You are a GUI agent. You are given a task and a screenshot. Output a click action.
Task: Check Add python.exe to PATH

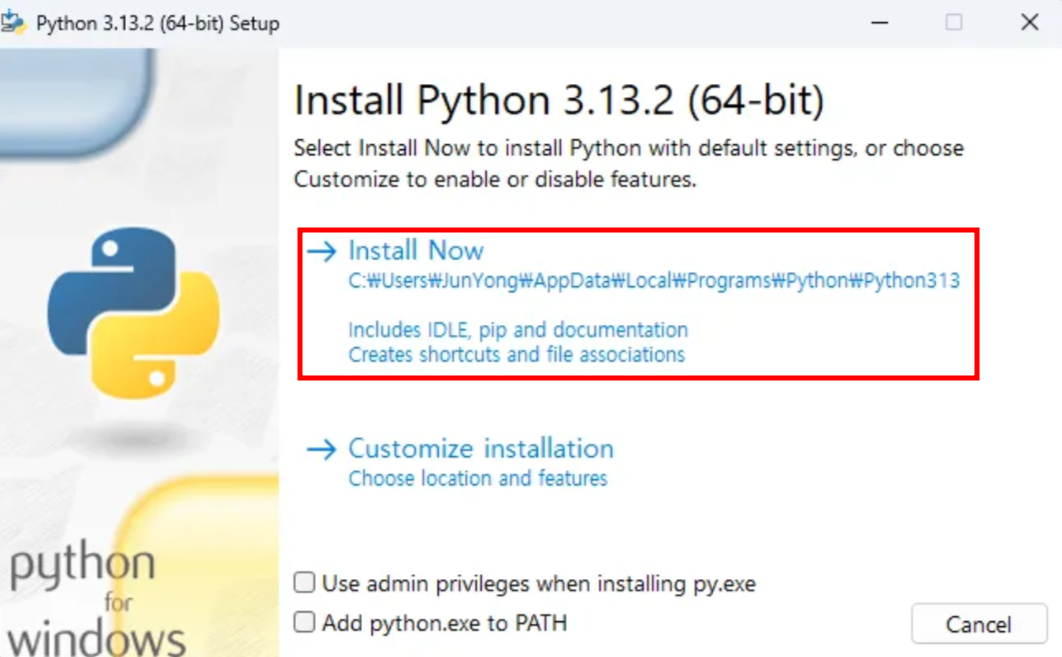(305, 622)
